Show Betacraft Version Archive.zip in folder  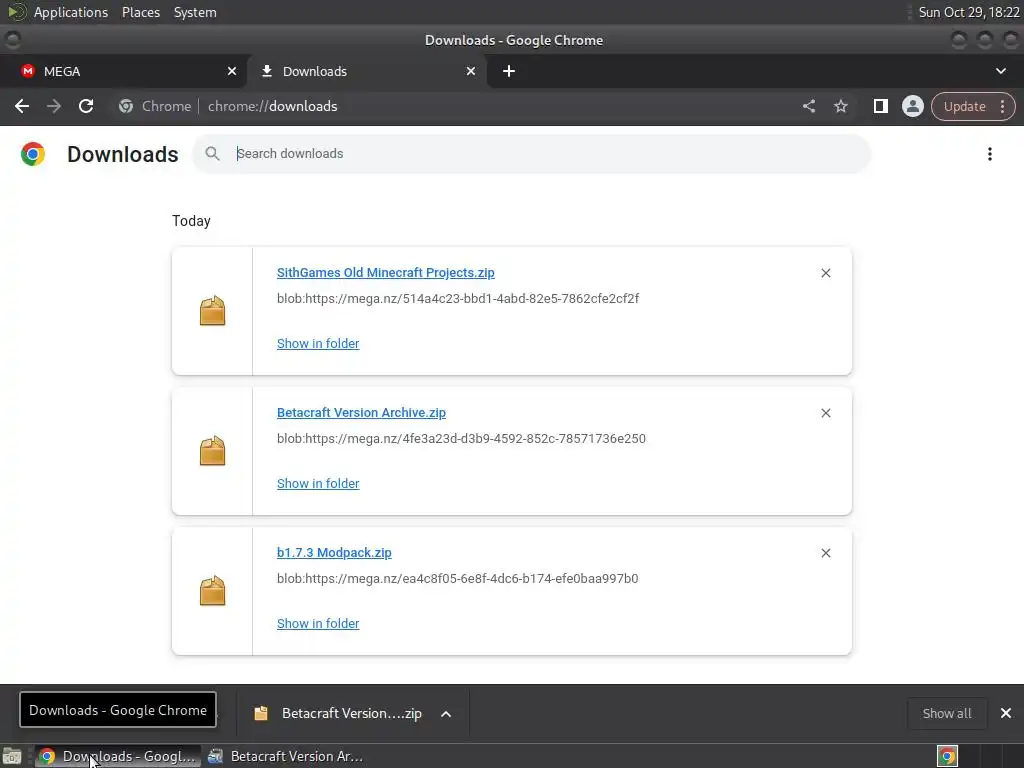click(318, 483)
